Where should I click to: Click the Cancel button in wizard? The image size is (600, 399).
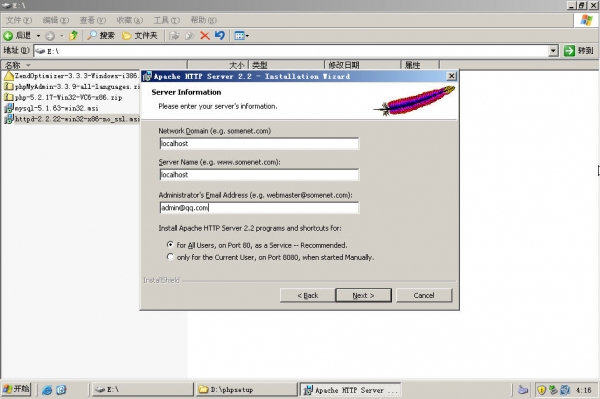coord(424,295)
